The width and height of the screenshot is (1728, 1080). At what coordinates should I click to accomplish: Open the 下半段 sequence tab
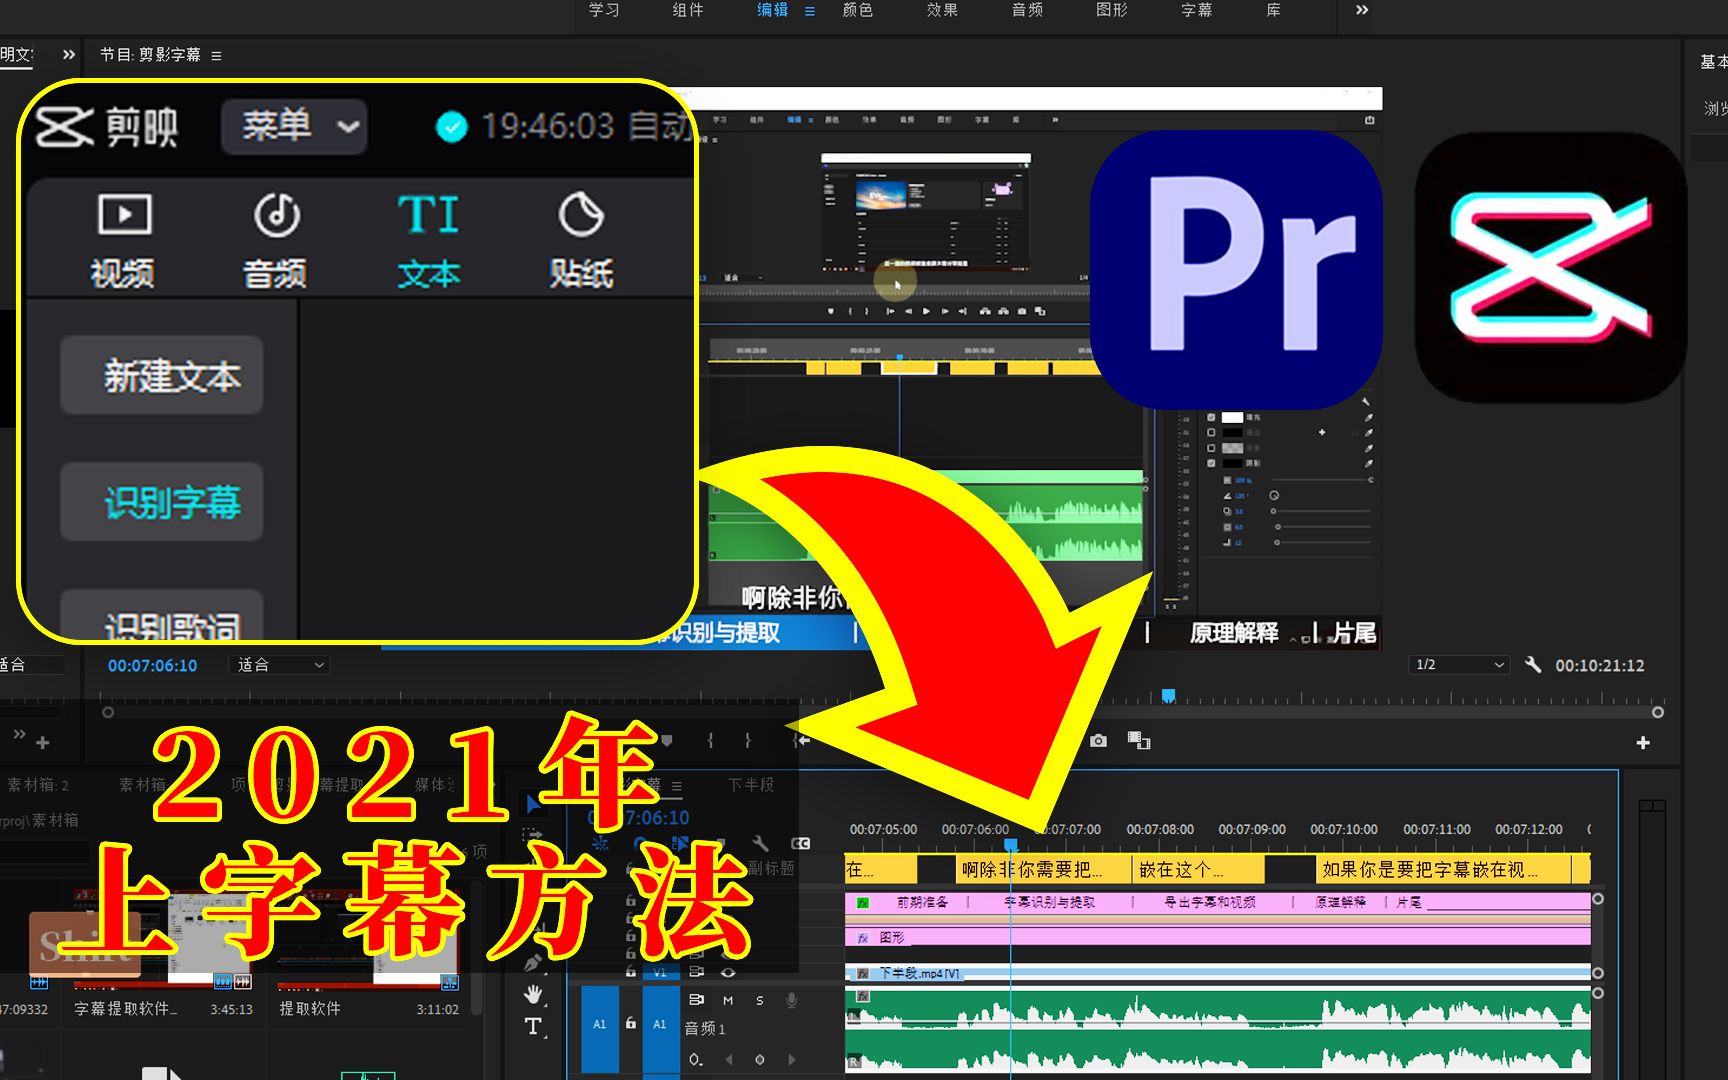coord(751,785)
